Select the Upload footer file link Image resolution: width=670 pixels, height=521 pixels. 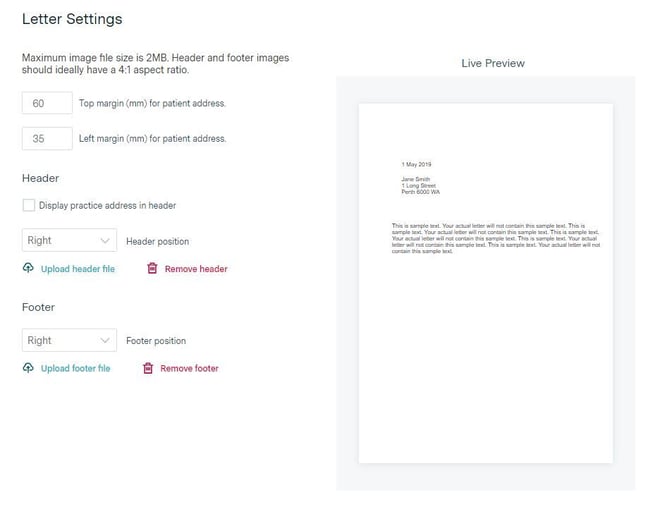point(76,369)
